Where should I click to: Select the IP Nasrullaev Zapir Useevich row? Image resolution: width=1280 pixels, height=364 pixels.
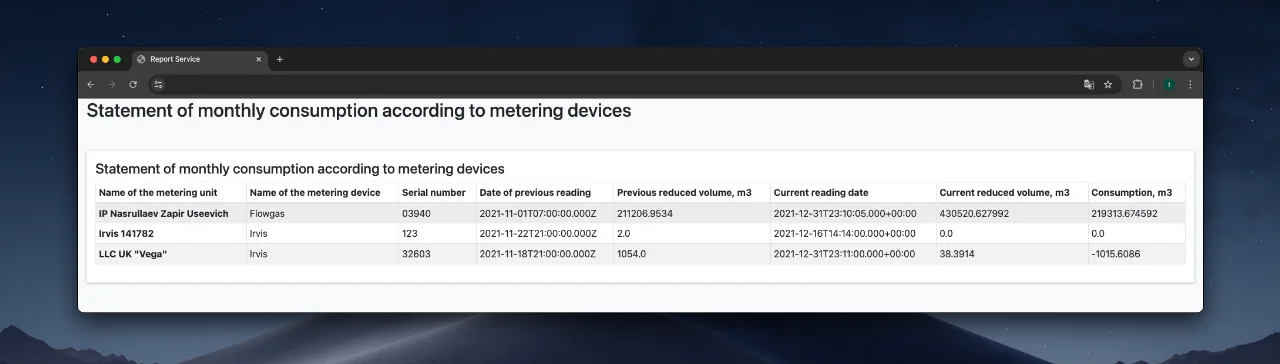[640, 213]
